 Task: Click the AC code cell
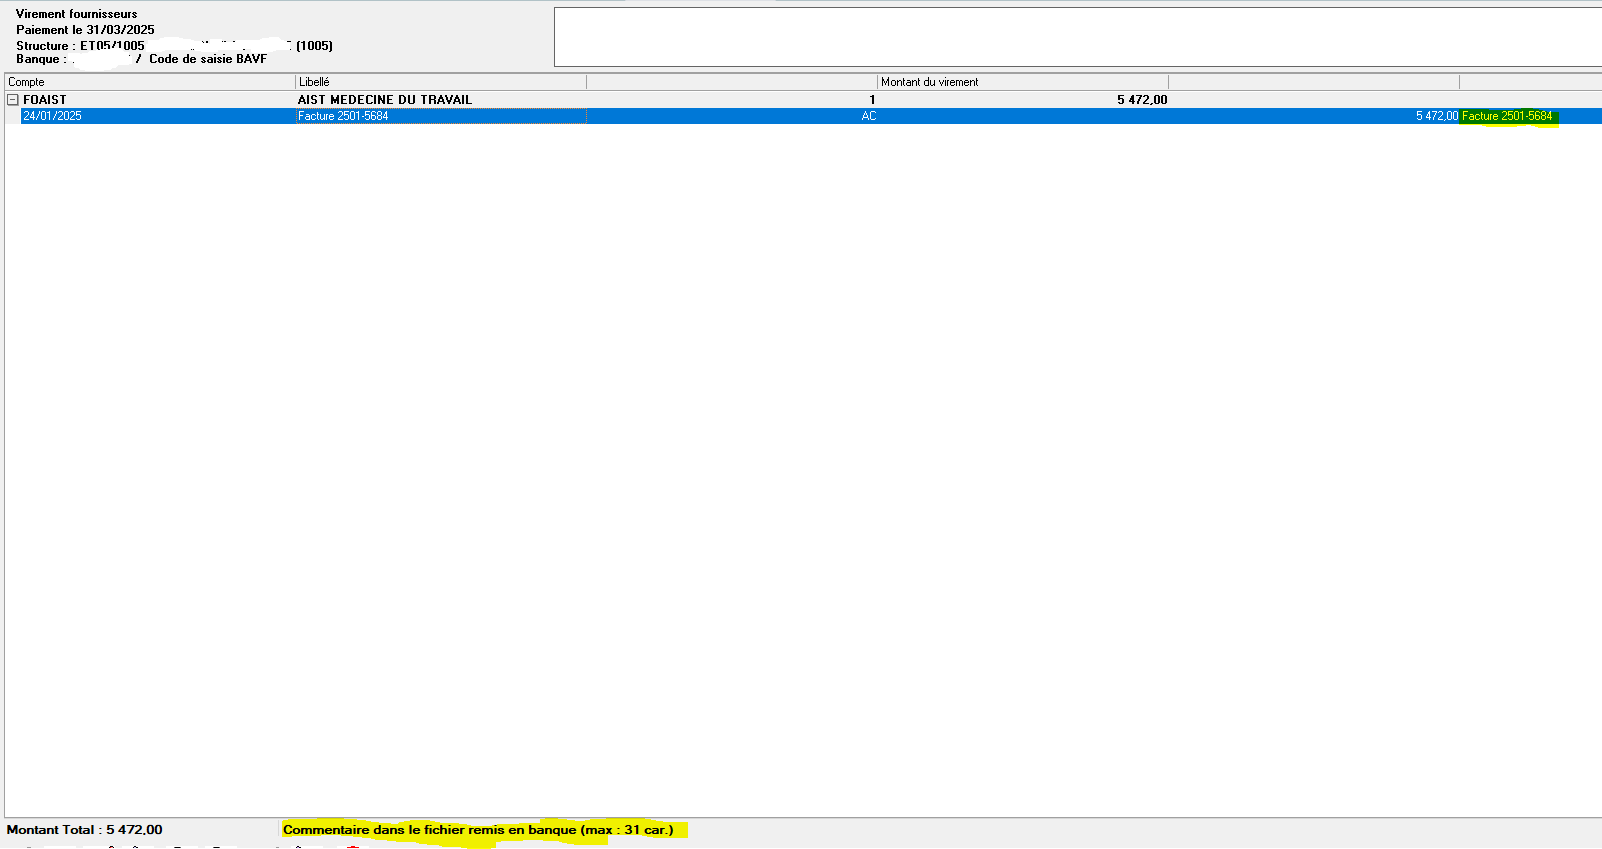(x=868, y=116)
